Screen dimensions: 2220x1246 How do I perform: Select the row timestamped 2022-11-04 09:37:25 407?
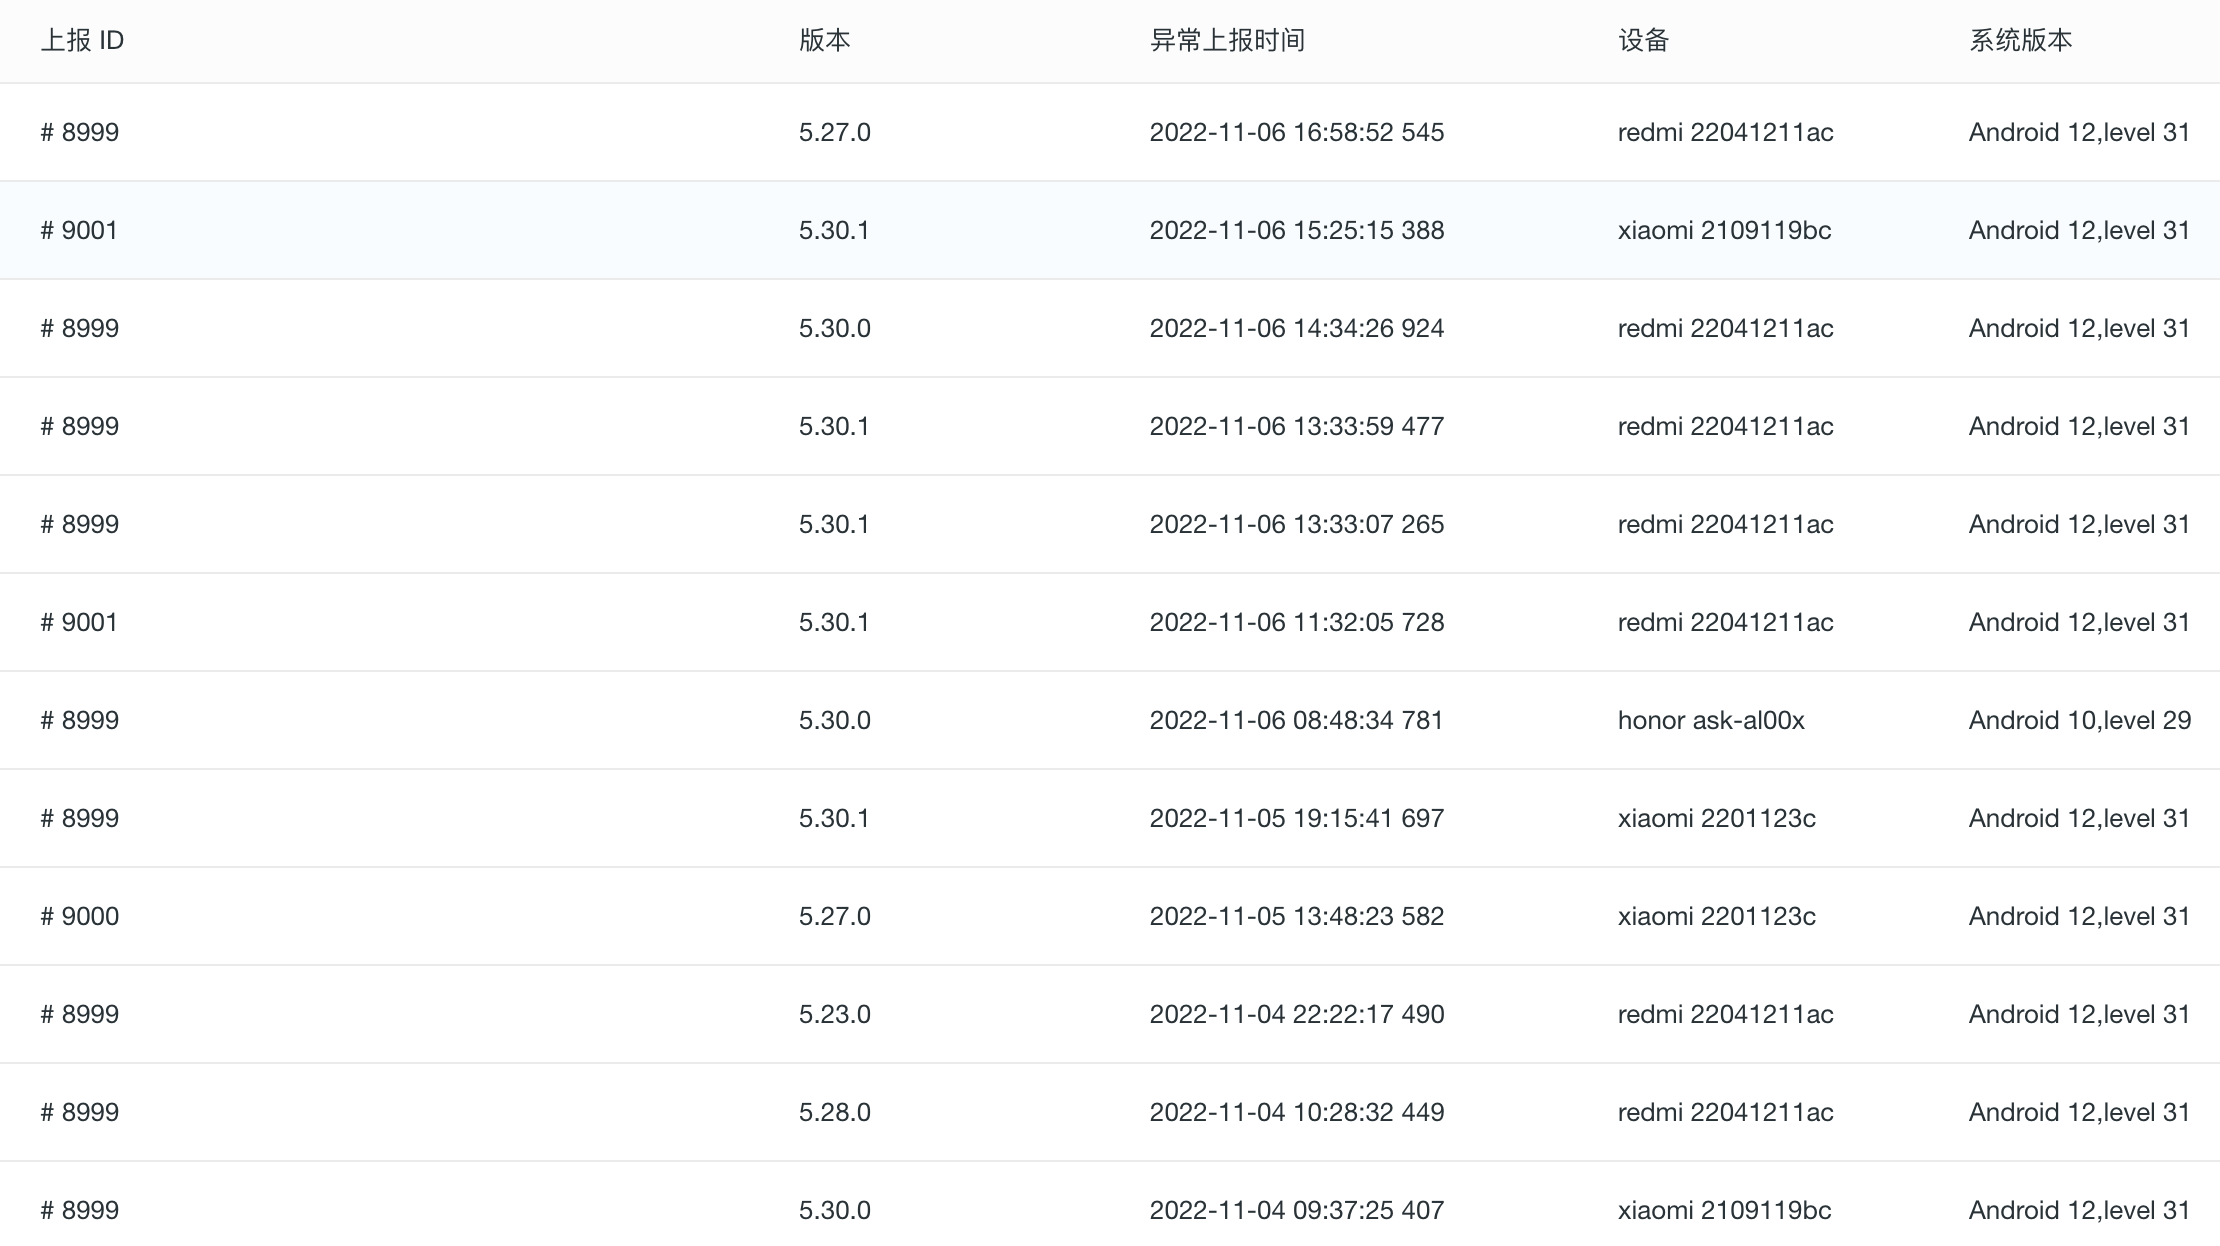click(x=1296, y=1210)
